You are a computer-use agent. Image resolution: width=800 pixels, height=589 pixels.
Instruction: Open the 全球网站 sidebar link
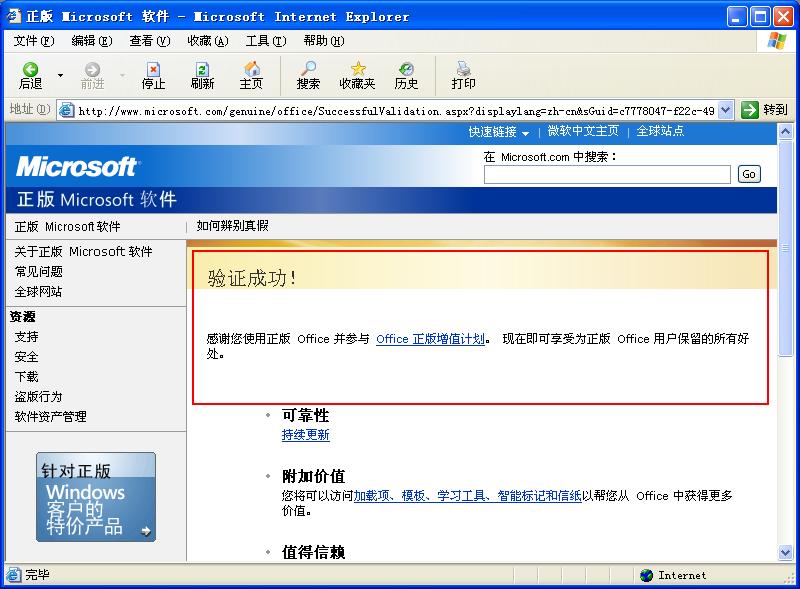pyautogui.click(x=38, y=292)
